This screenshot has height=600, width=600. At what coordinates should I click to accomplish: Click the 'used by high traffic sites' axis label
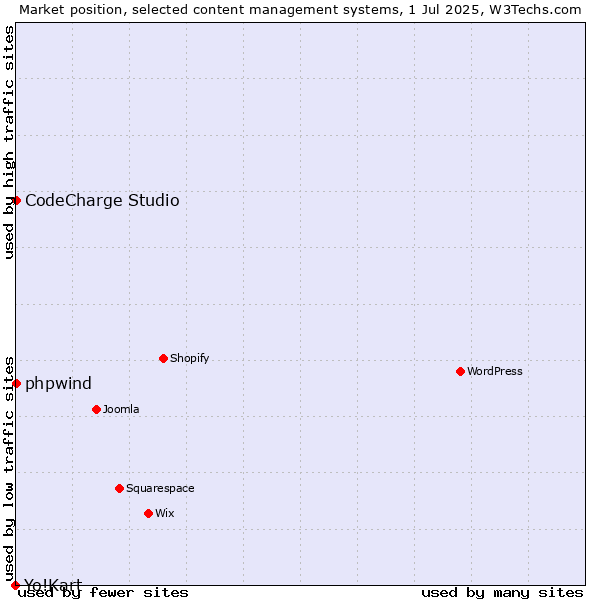point(9,142)
